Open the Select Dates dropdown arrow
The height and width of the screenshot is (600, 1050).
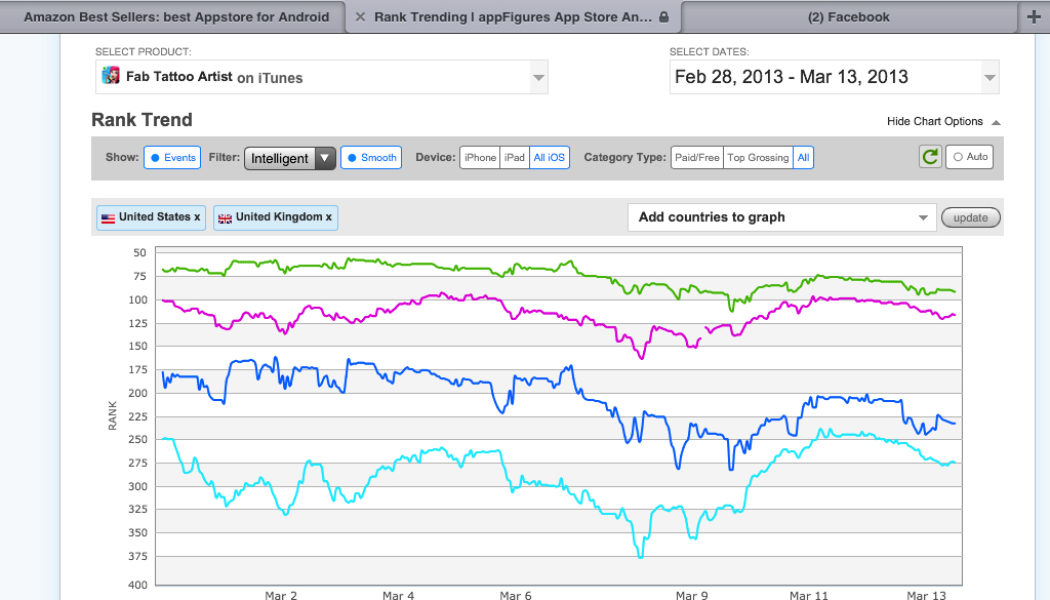[989, 78]
